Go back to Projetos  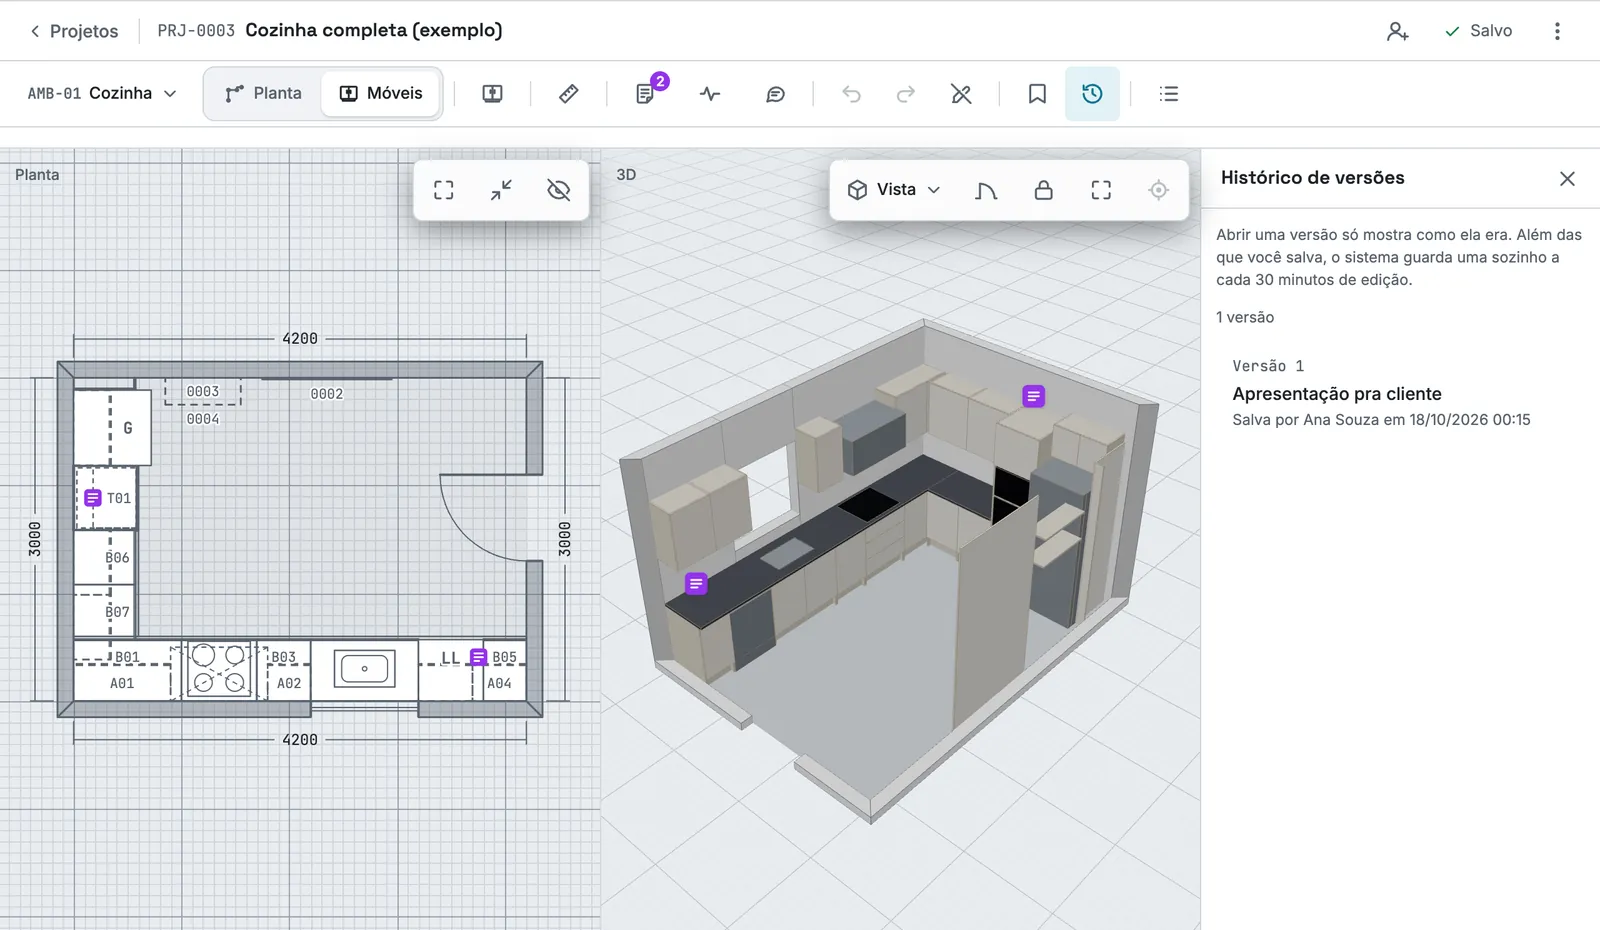74,31
